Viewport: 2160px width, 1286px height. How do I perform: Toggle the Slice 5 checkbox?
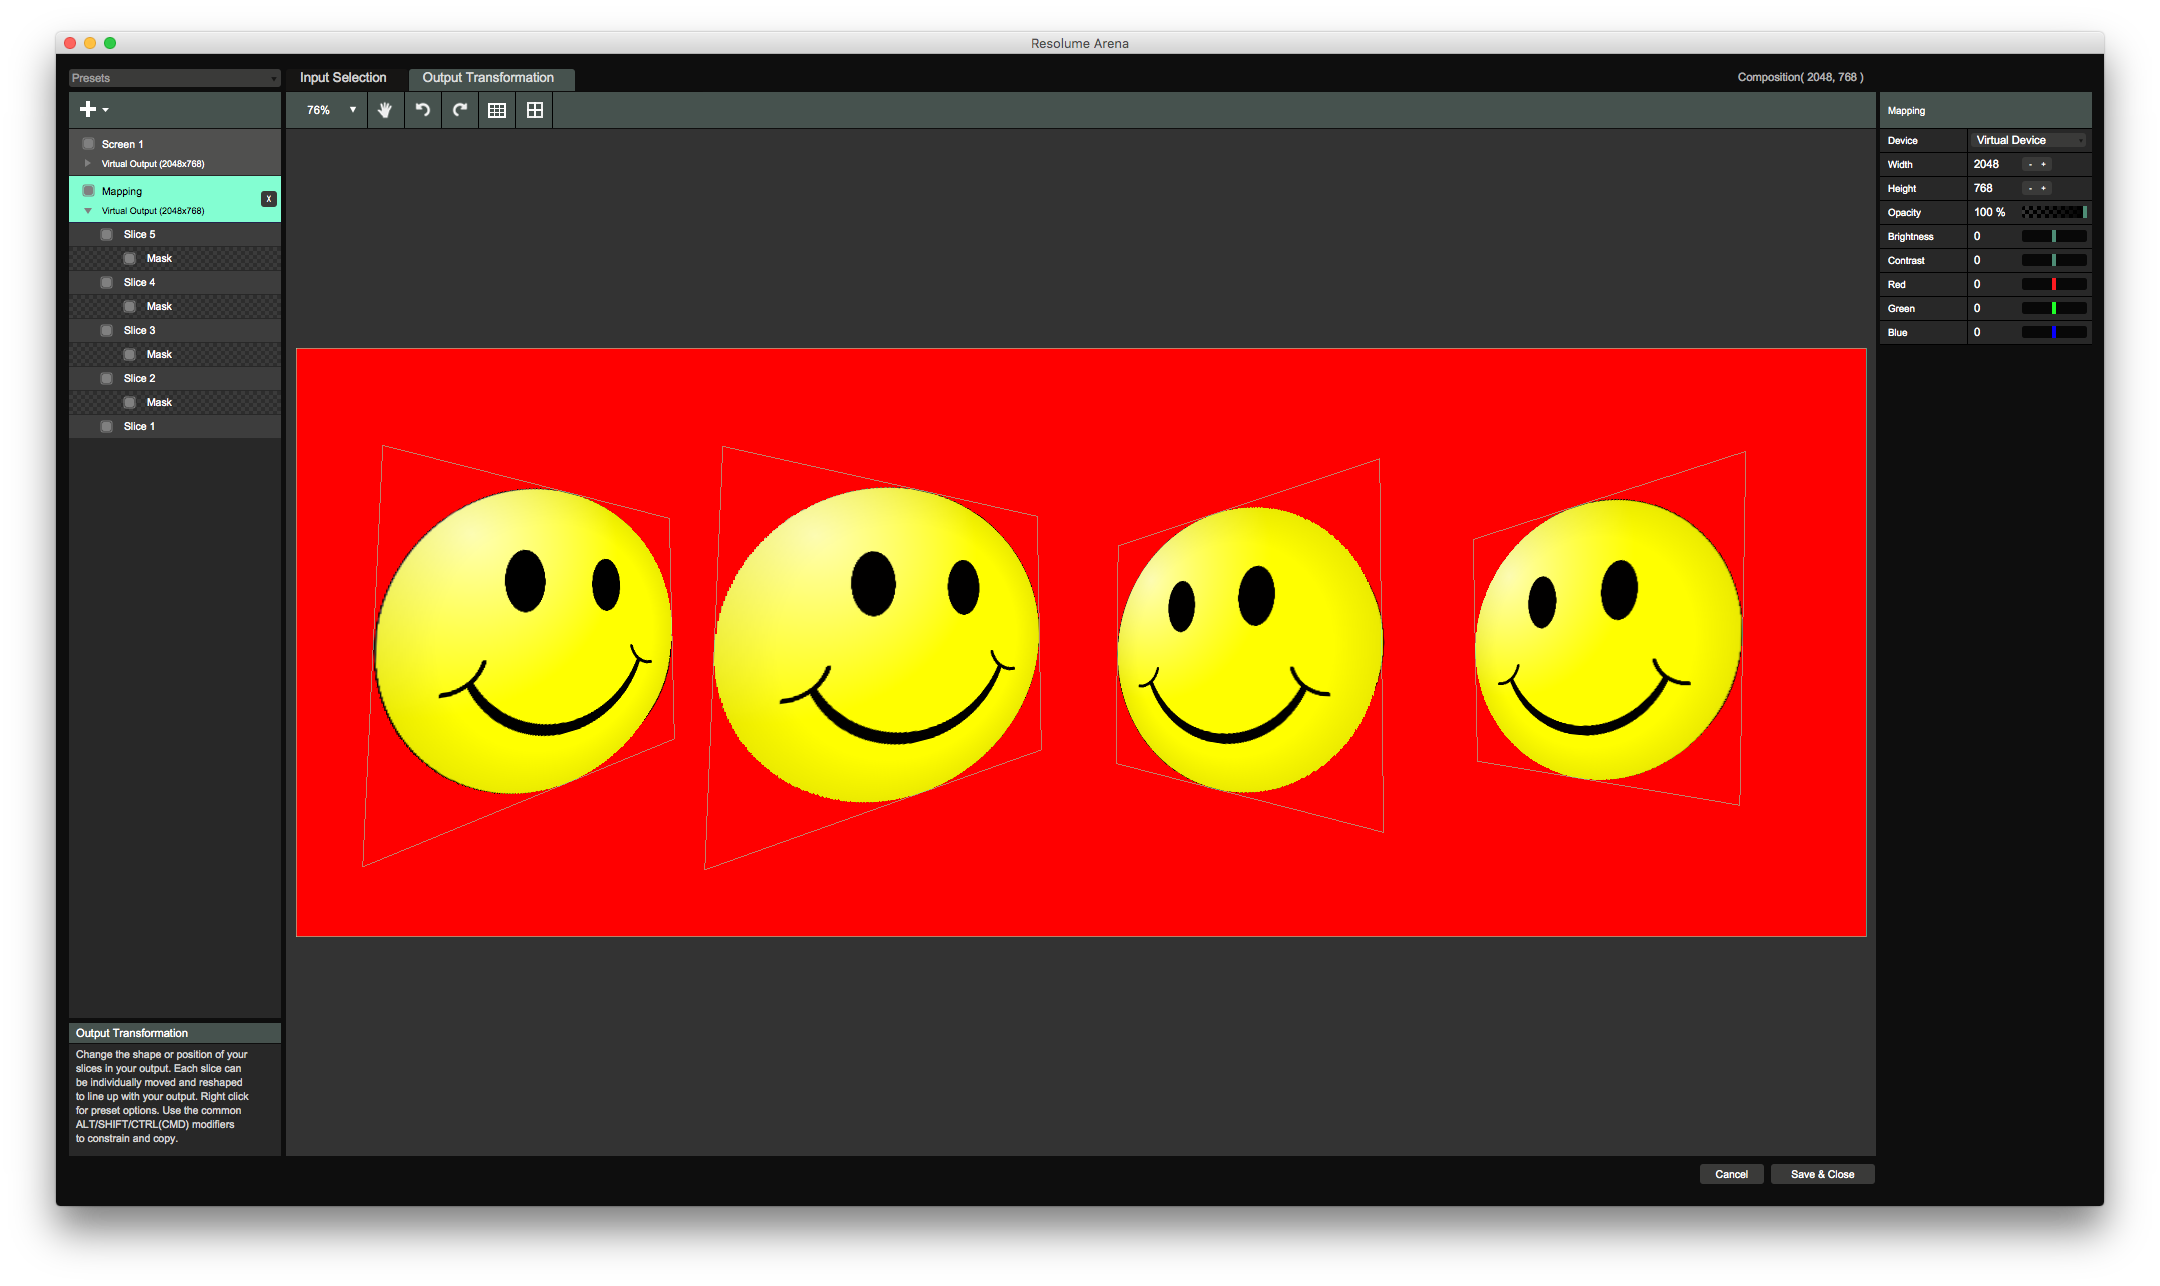click(x=107, y=234)
